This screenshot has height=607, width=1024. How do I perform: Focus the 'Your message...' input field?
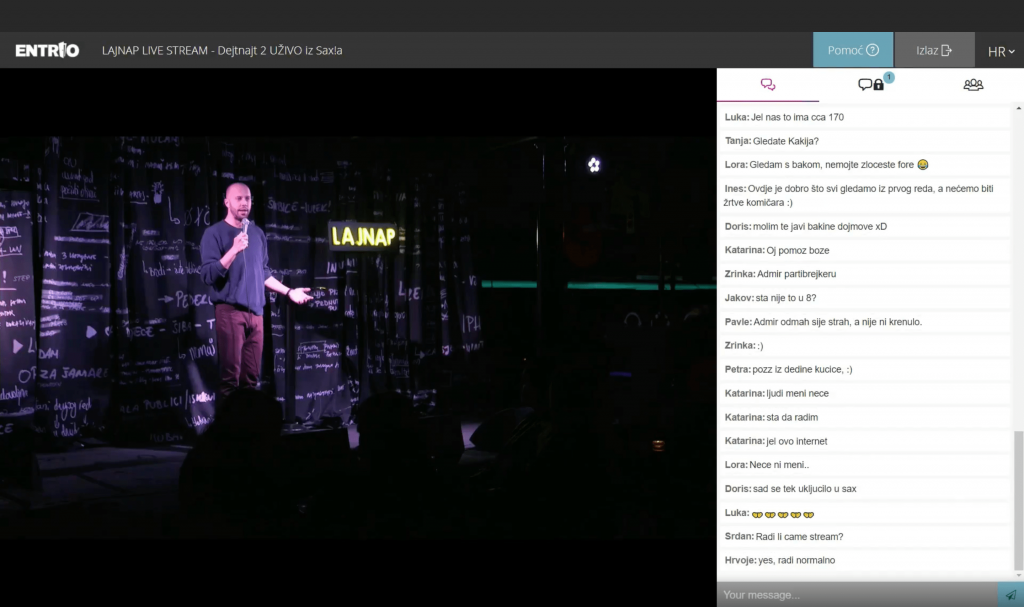coord(855,595)
